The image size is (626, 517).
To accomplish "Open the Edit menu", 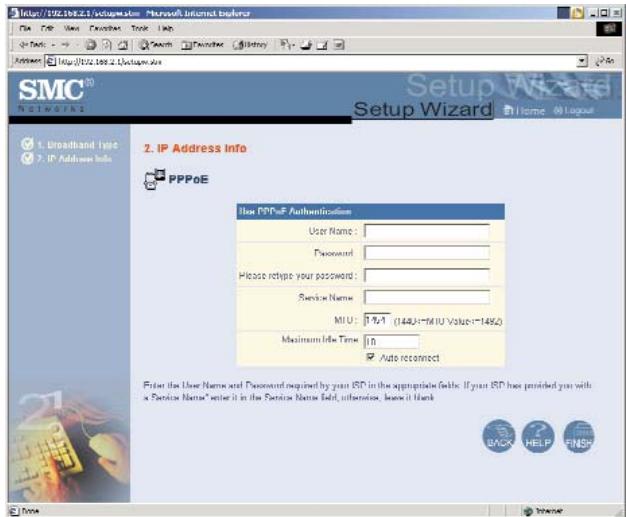I will (x=47, y=28).
